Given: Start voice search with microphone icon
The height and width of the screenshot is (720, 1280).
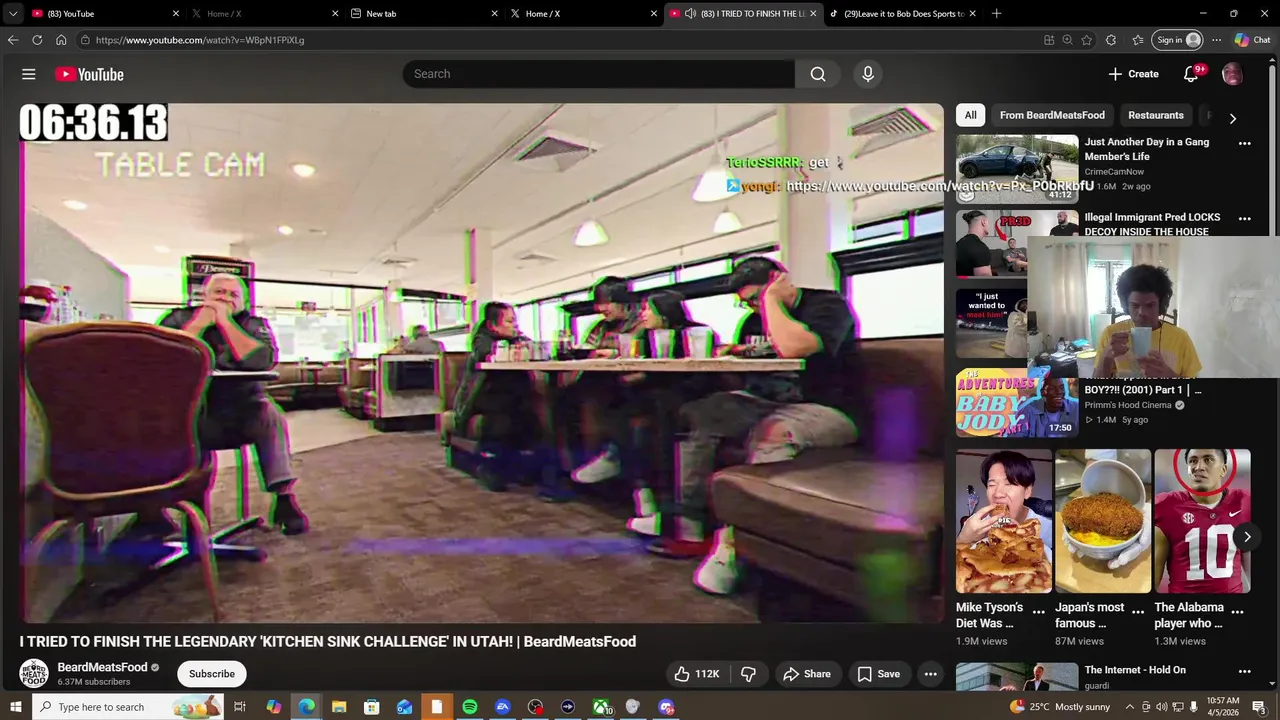Looking at the screenshot, I should (868, 74).
